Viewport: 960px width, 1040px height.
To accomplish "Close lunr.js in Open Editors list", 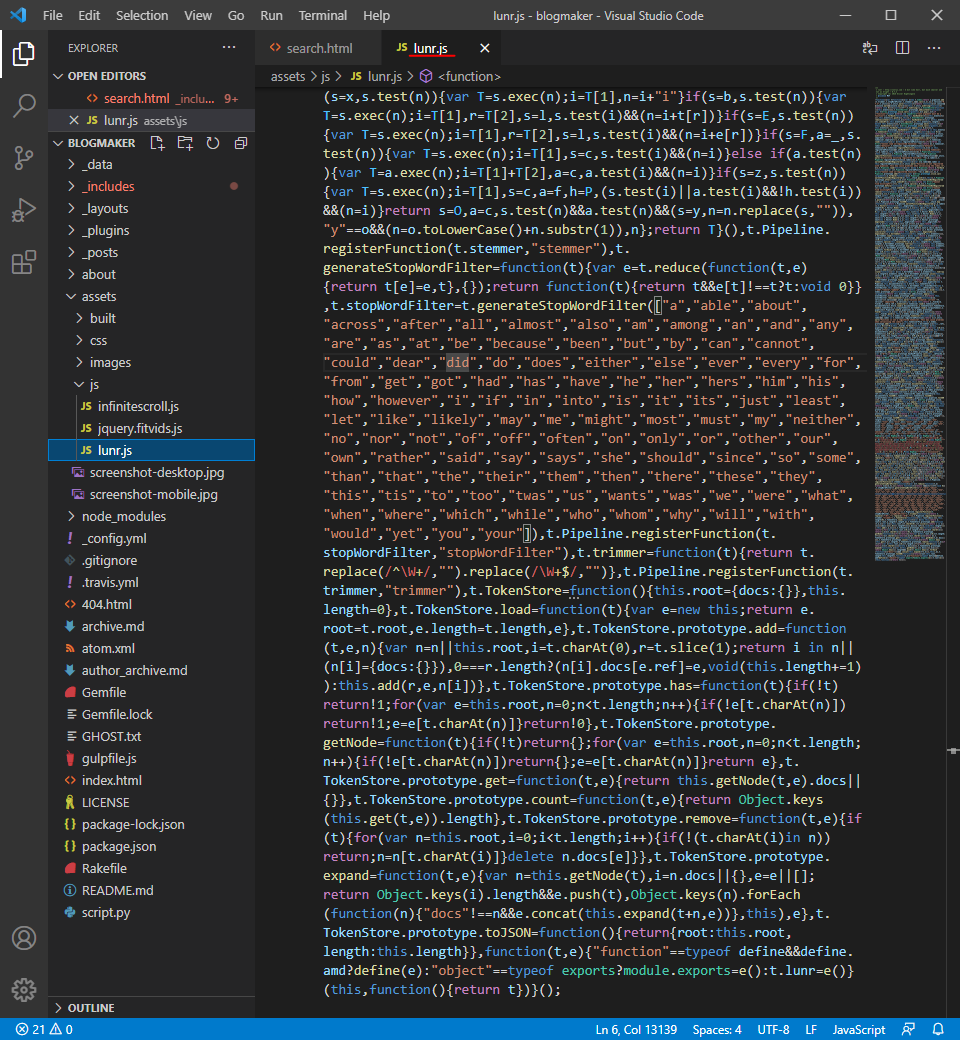I will [x=74, y=120].
